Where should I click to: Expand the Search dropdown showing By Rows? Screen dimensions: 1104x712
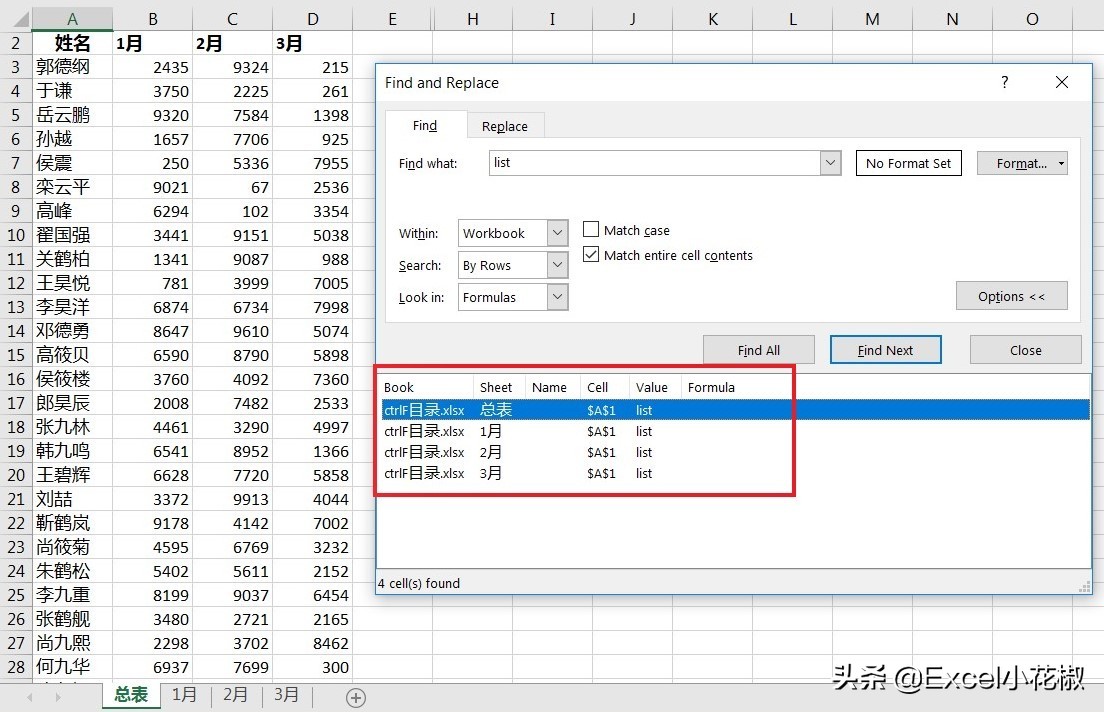point(557,265)
